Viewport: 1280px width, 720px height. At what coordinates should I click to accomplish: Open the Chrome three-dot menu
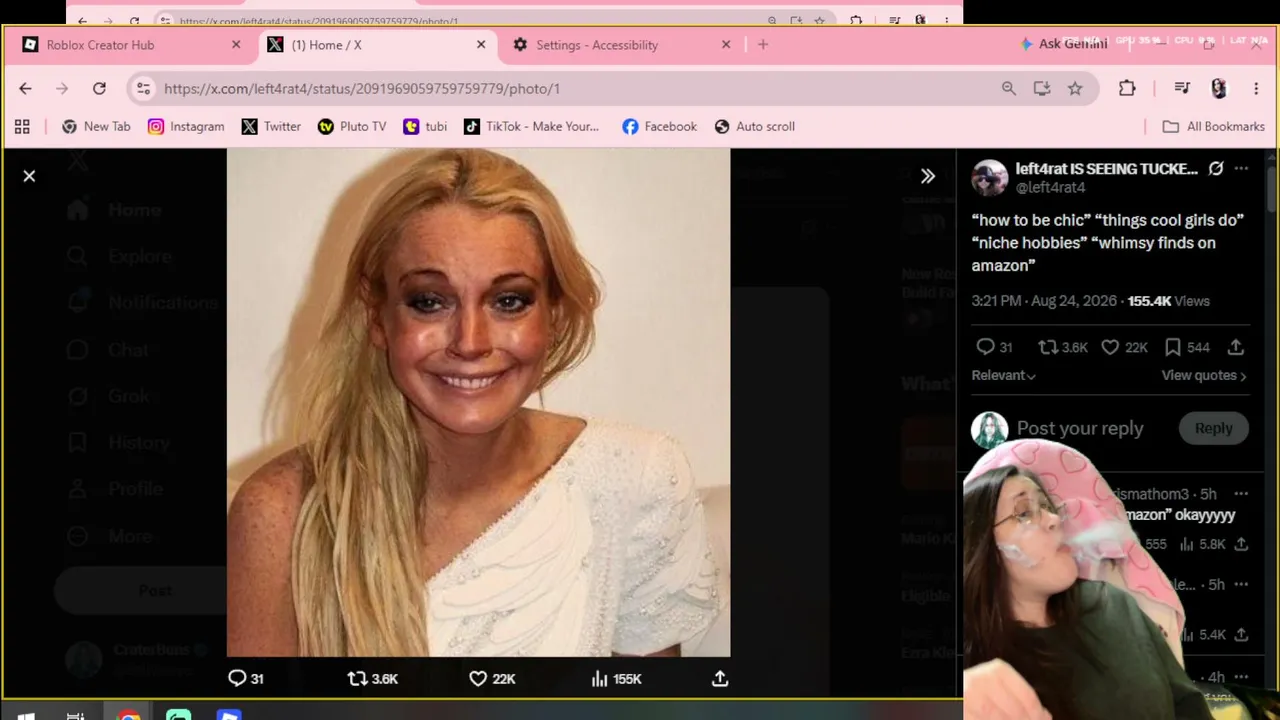click(1256, 89)
